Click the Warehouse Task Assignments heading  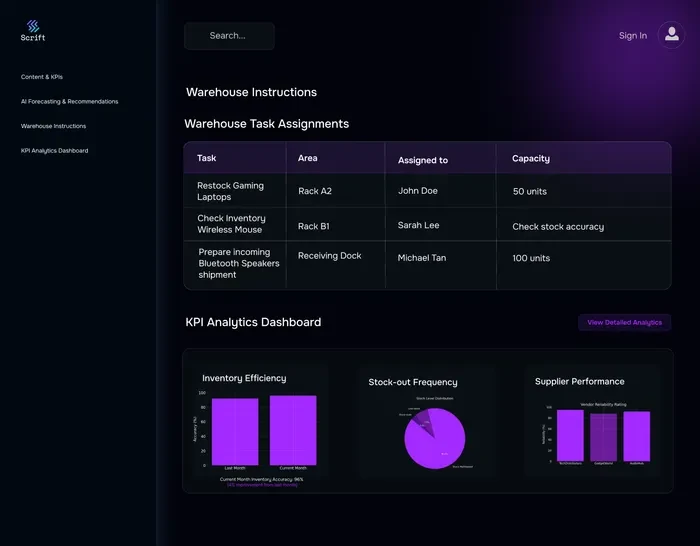pyautogui.click(x=267, y=124)
